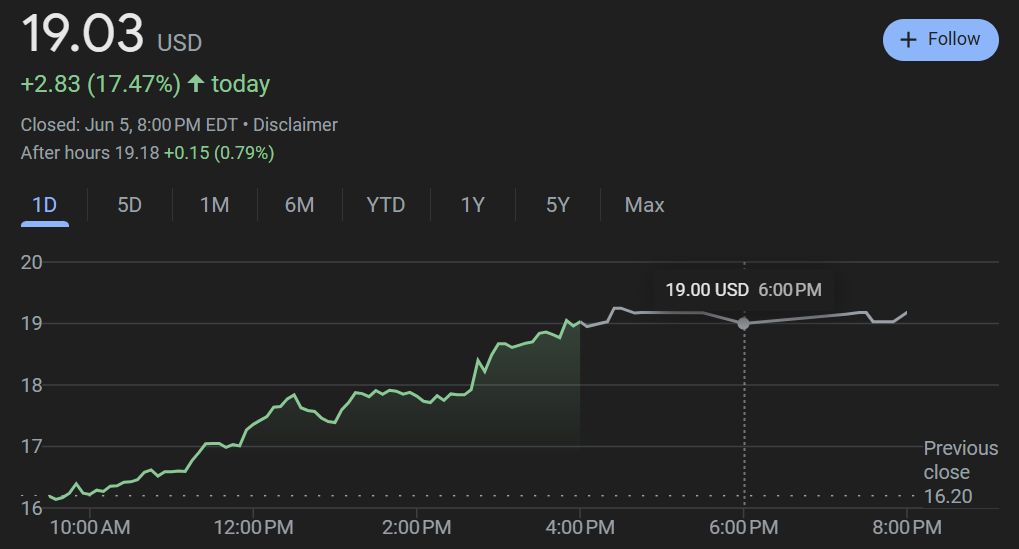Select the YTD range tab
Screen dimensions: 1019x549
point(385,205)
